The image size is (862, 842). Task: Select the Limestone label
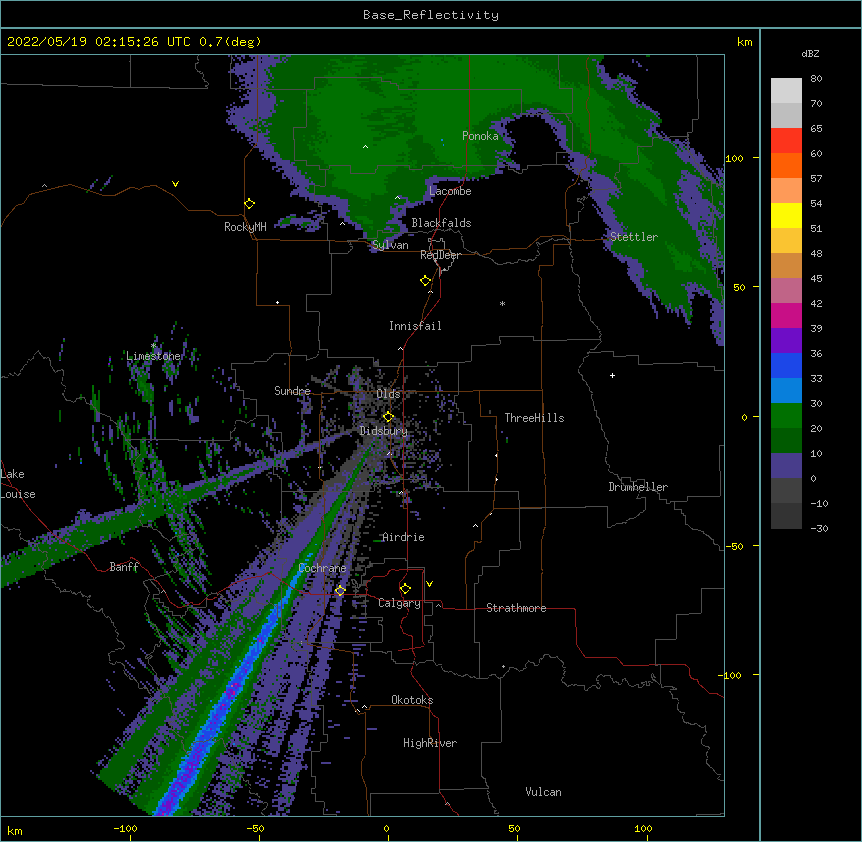point(154,356)
